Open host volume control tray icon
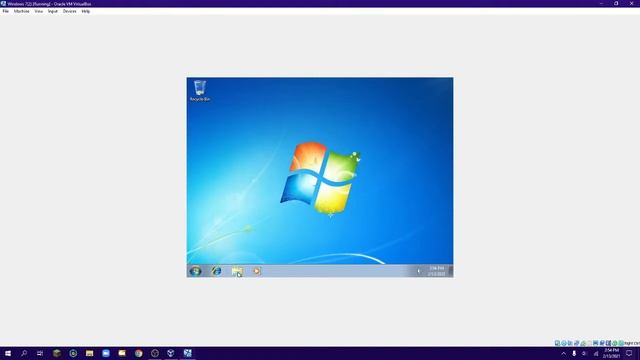The height and width of the screenshot is (360, 640). [584, 353]
